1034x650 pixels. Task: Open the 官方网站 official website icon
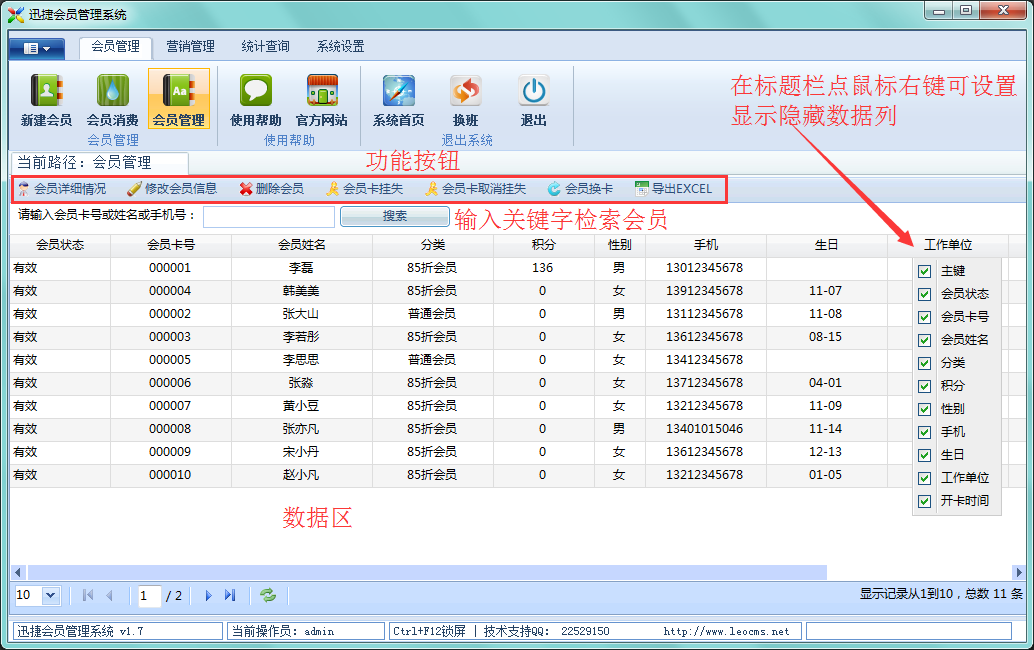point(322,91)
